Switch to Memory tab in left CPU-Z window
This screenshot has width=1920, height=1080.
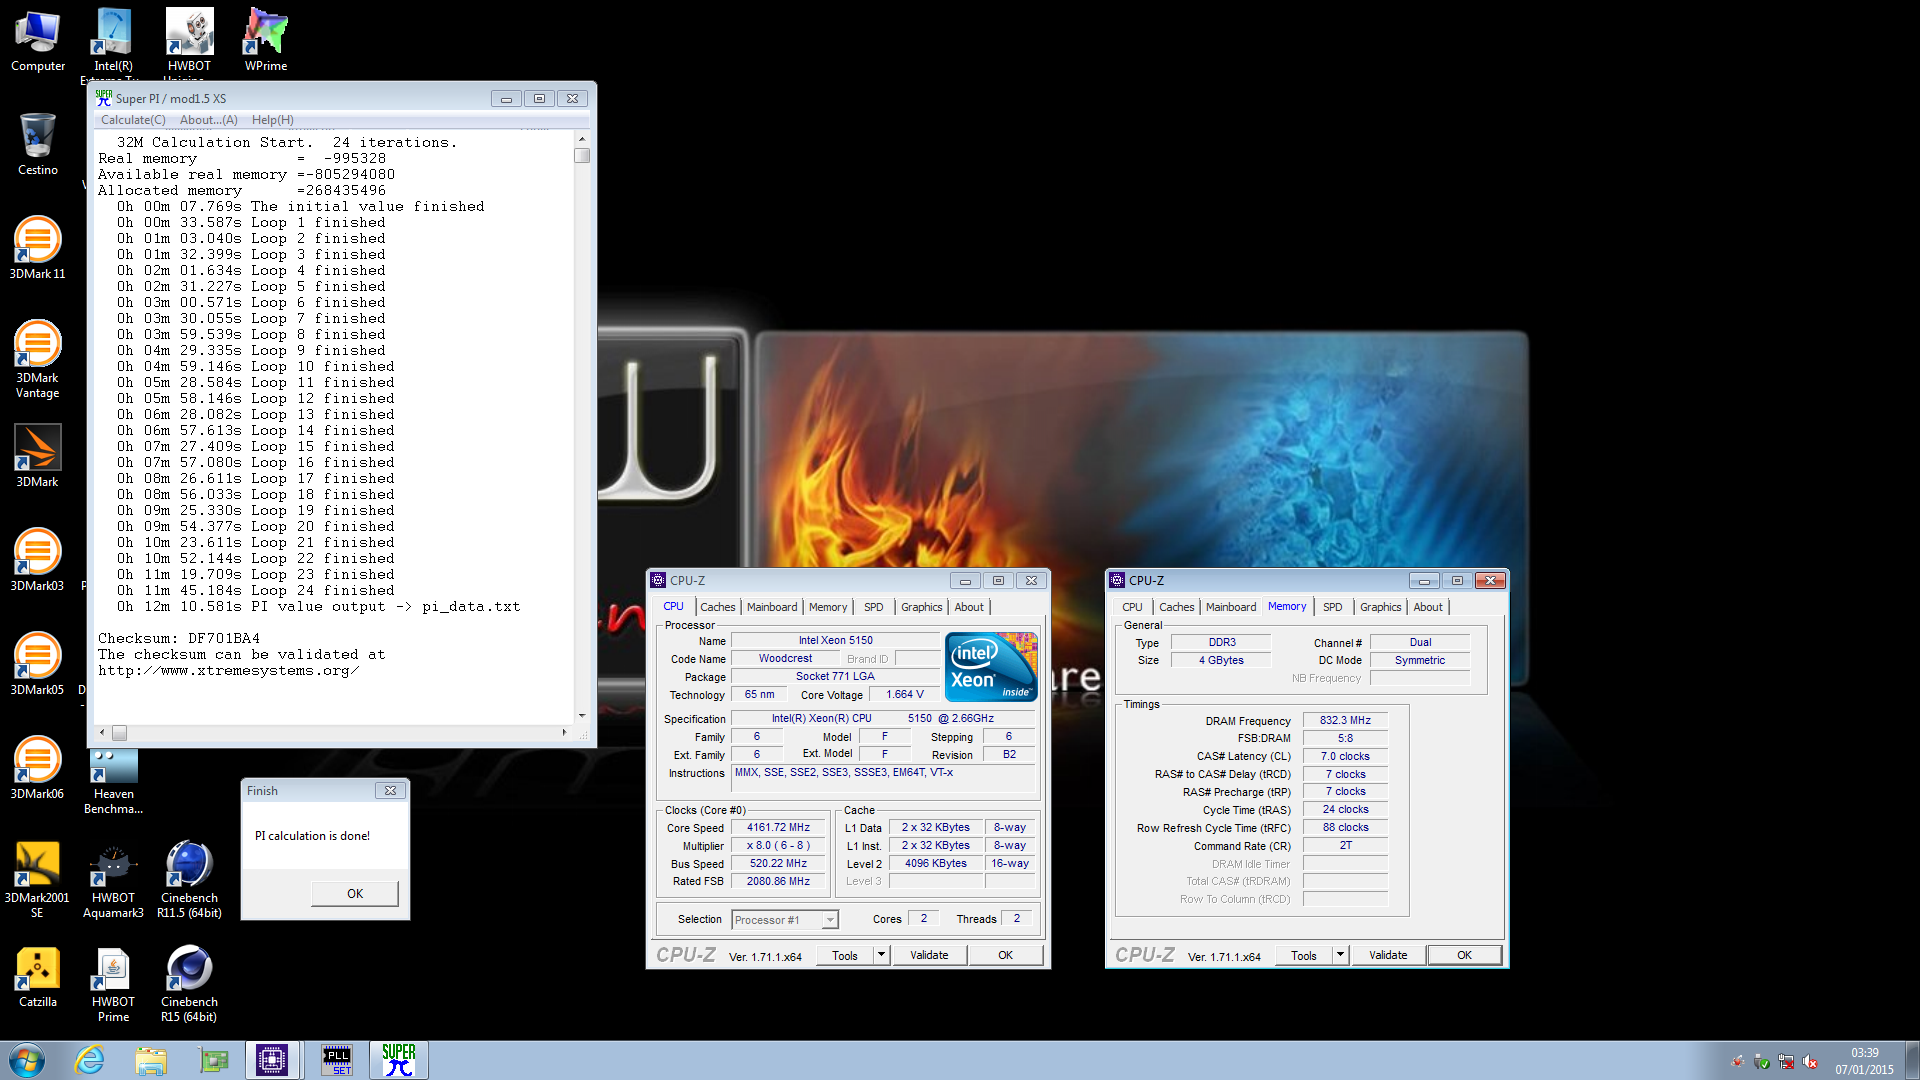pos(827,607)
